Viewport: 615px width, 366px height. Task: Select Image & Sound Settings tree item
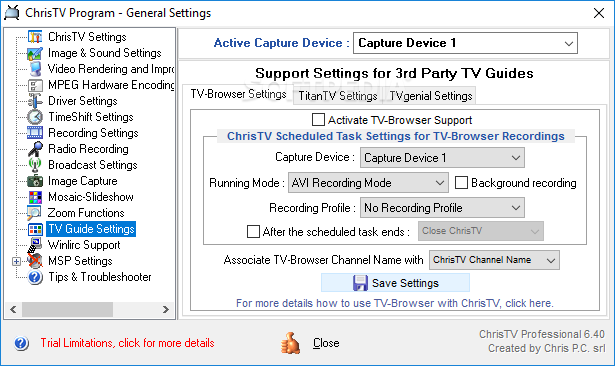click(104, 53)
